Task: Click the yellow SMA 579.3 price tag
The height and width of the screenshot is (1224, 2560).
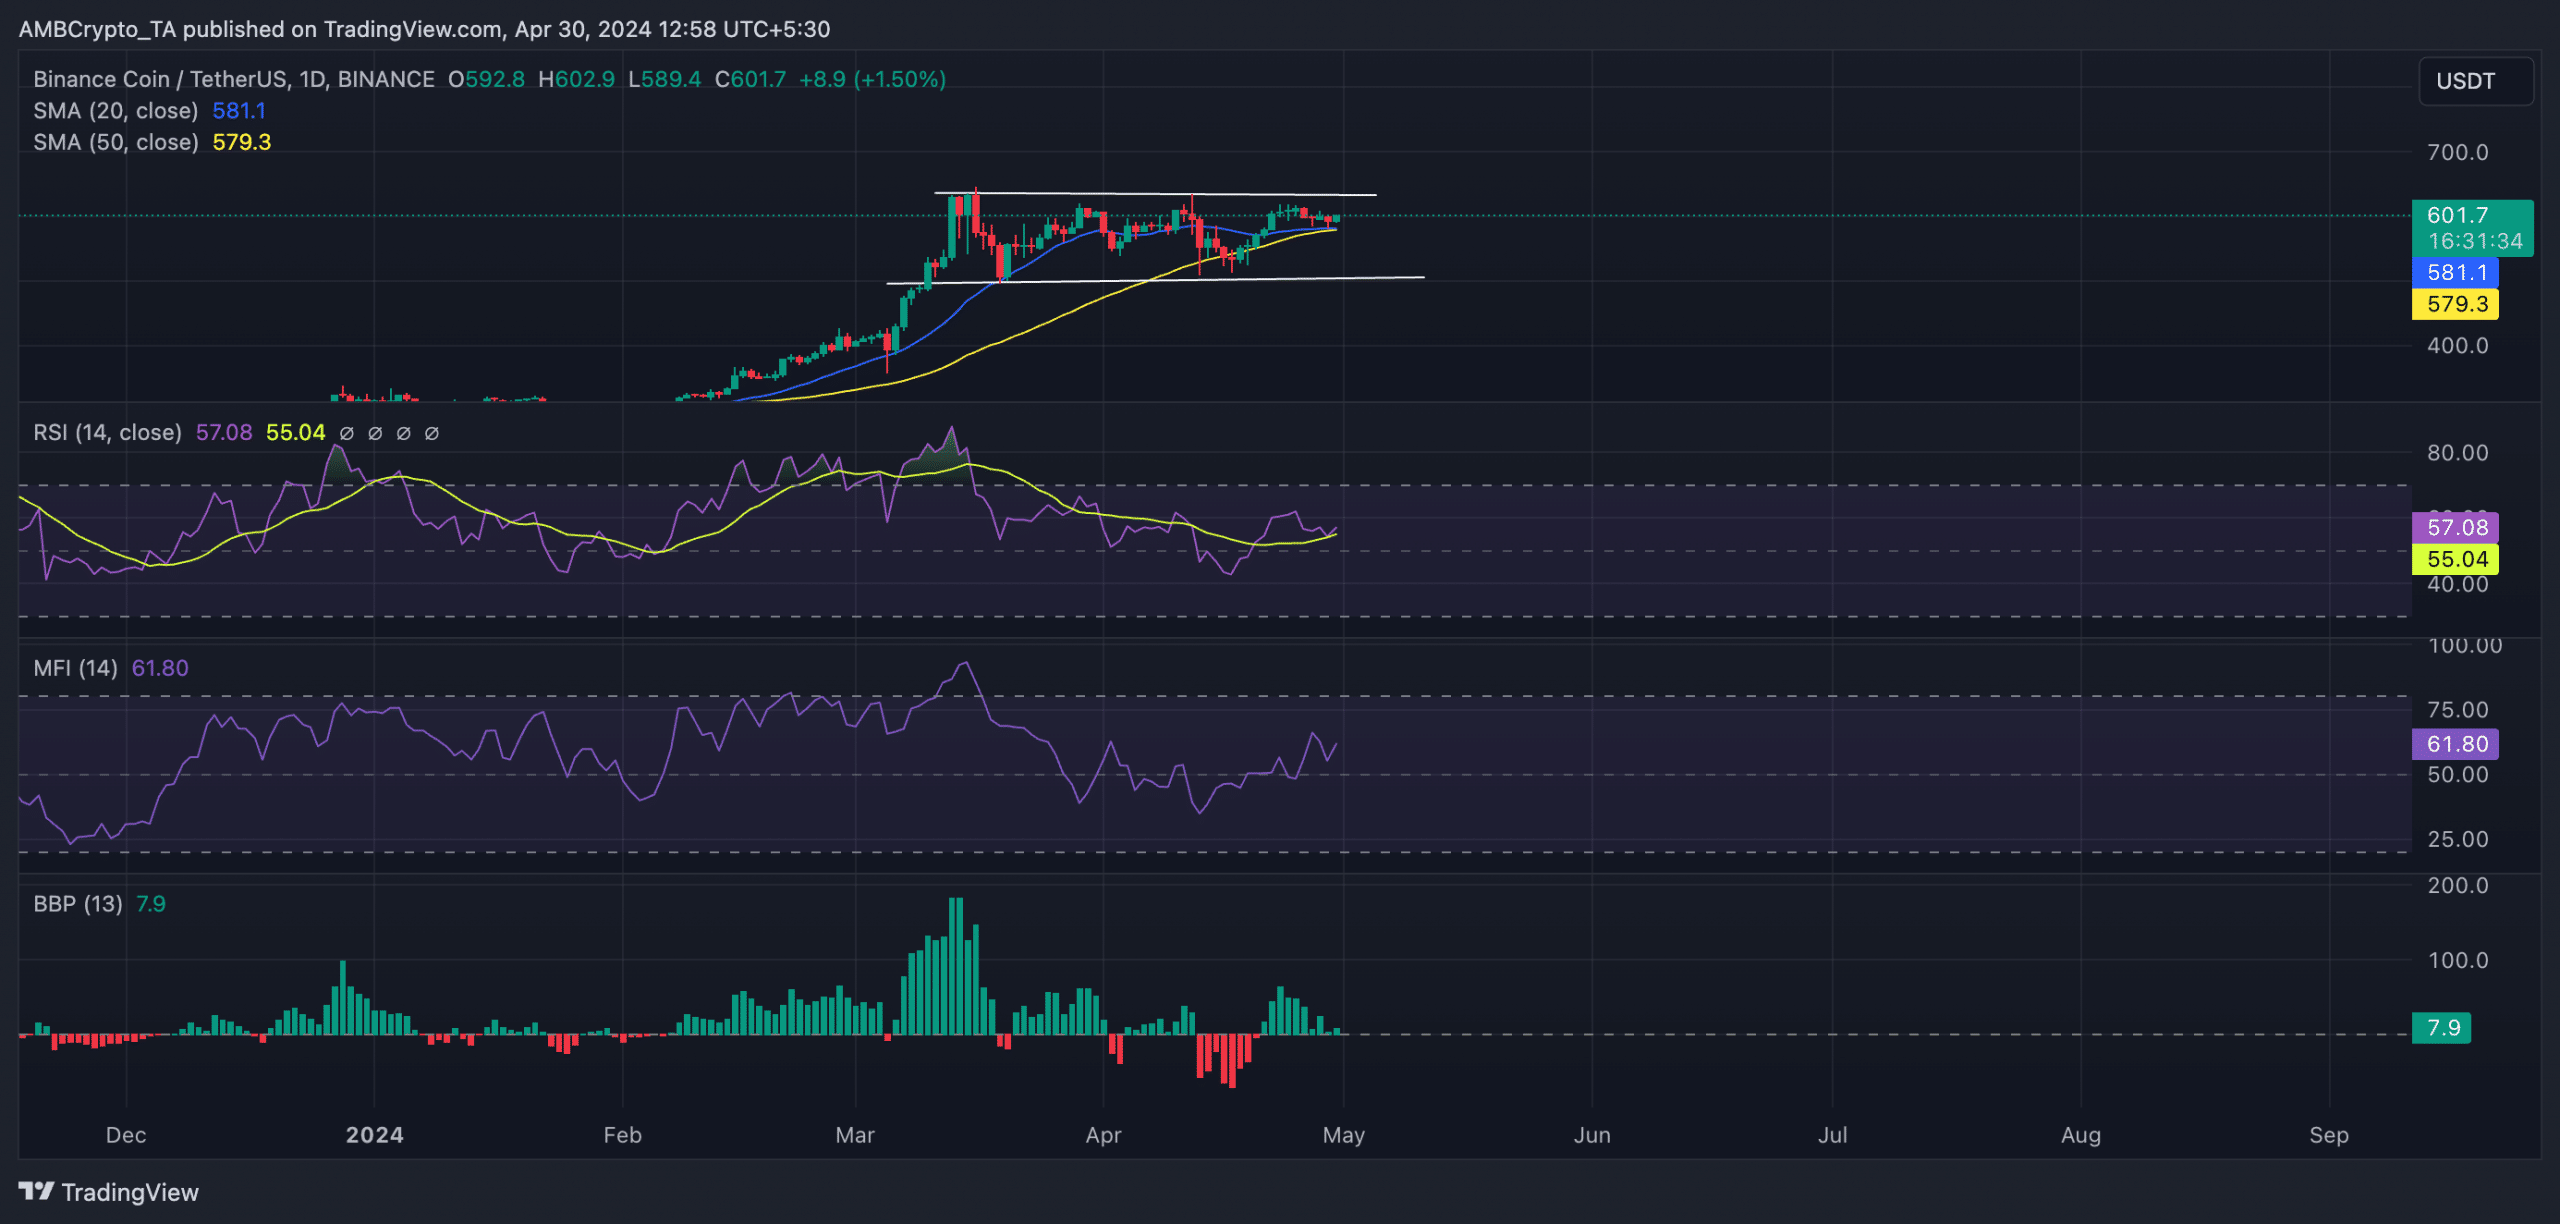Action: [x=2455, y=304]
